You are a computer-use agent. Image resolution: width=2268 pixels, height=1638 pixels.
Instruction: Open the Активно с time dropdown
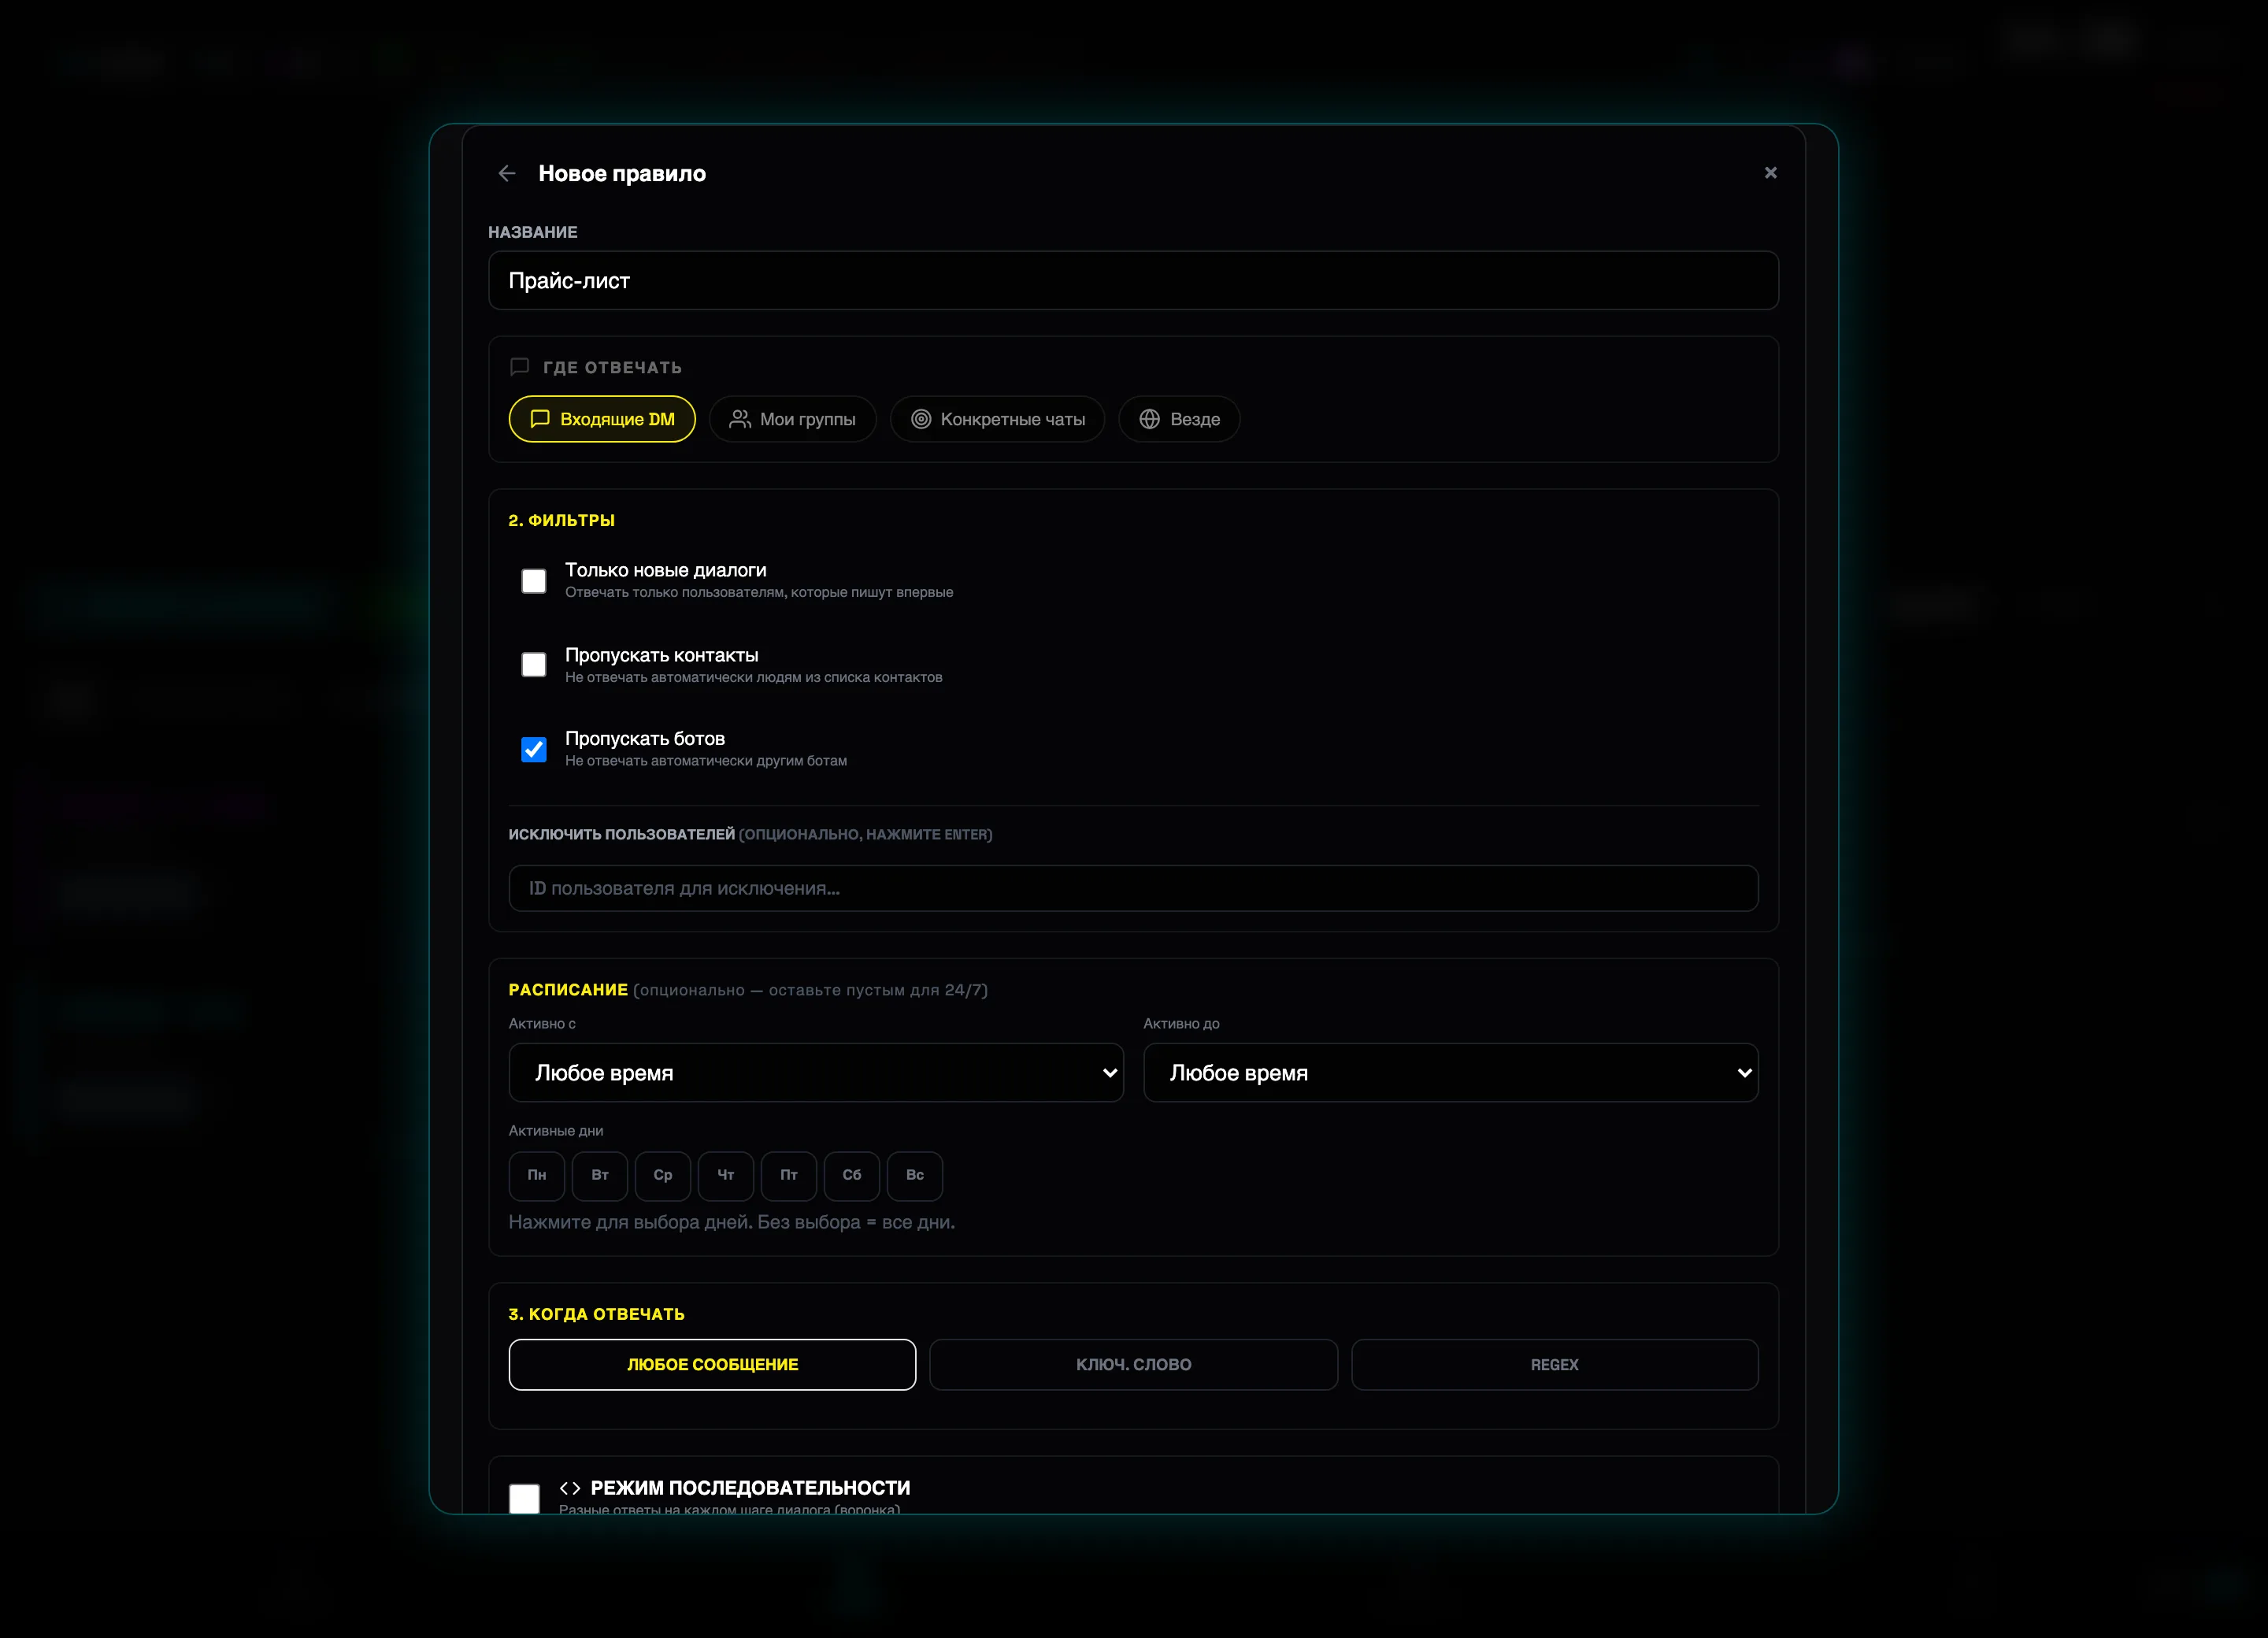pos(816,1073)
